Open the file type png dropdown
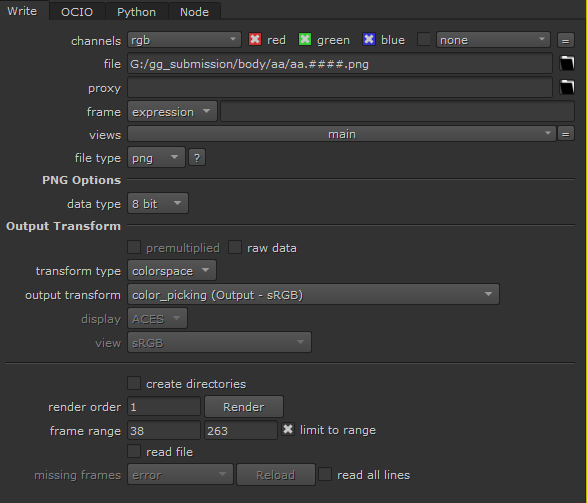The image size is (587, 503). (x=156, y=158)
